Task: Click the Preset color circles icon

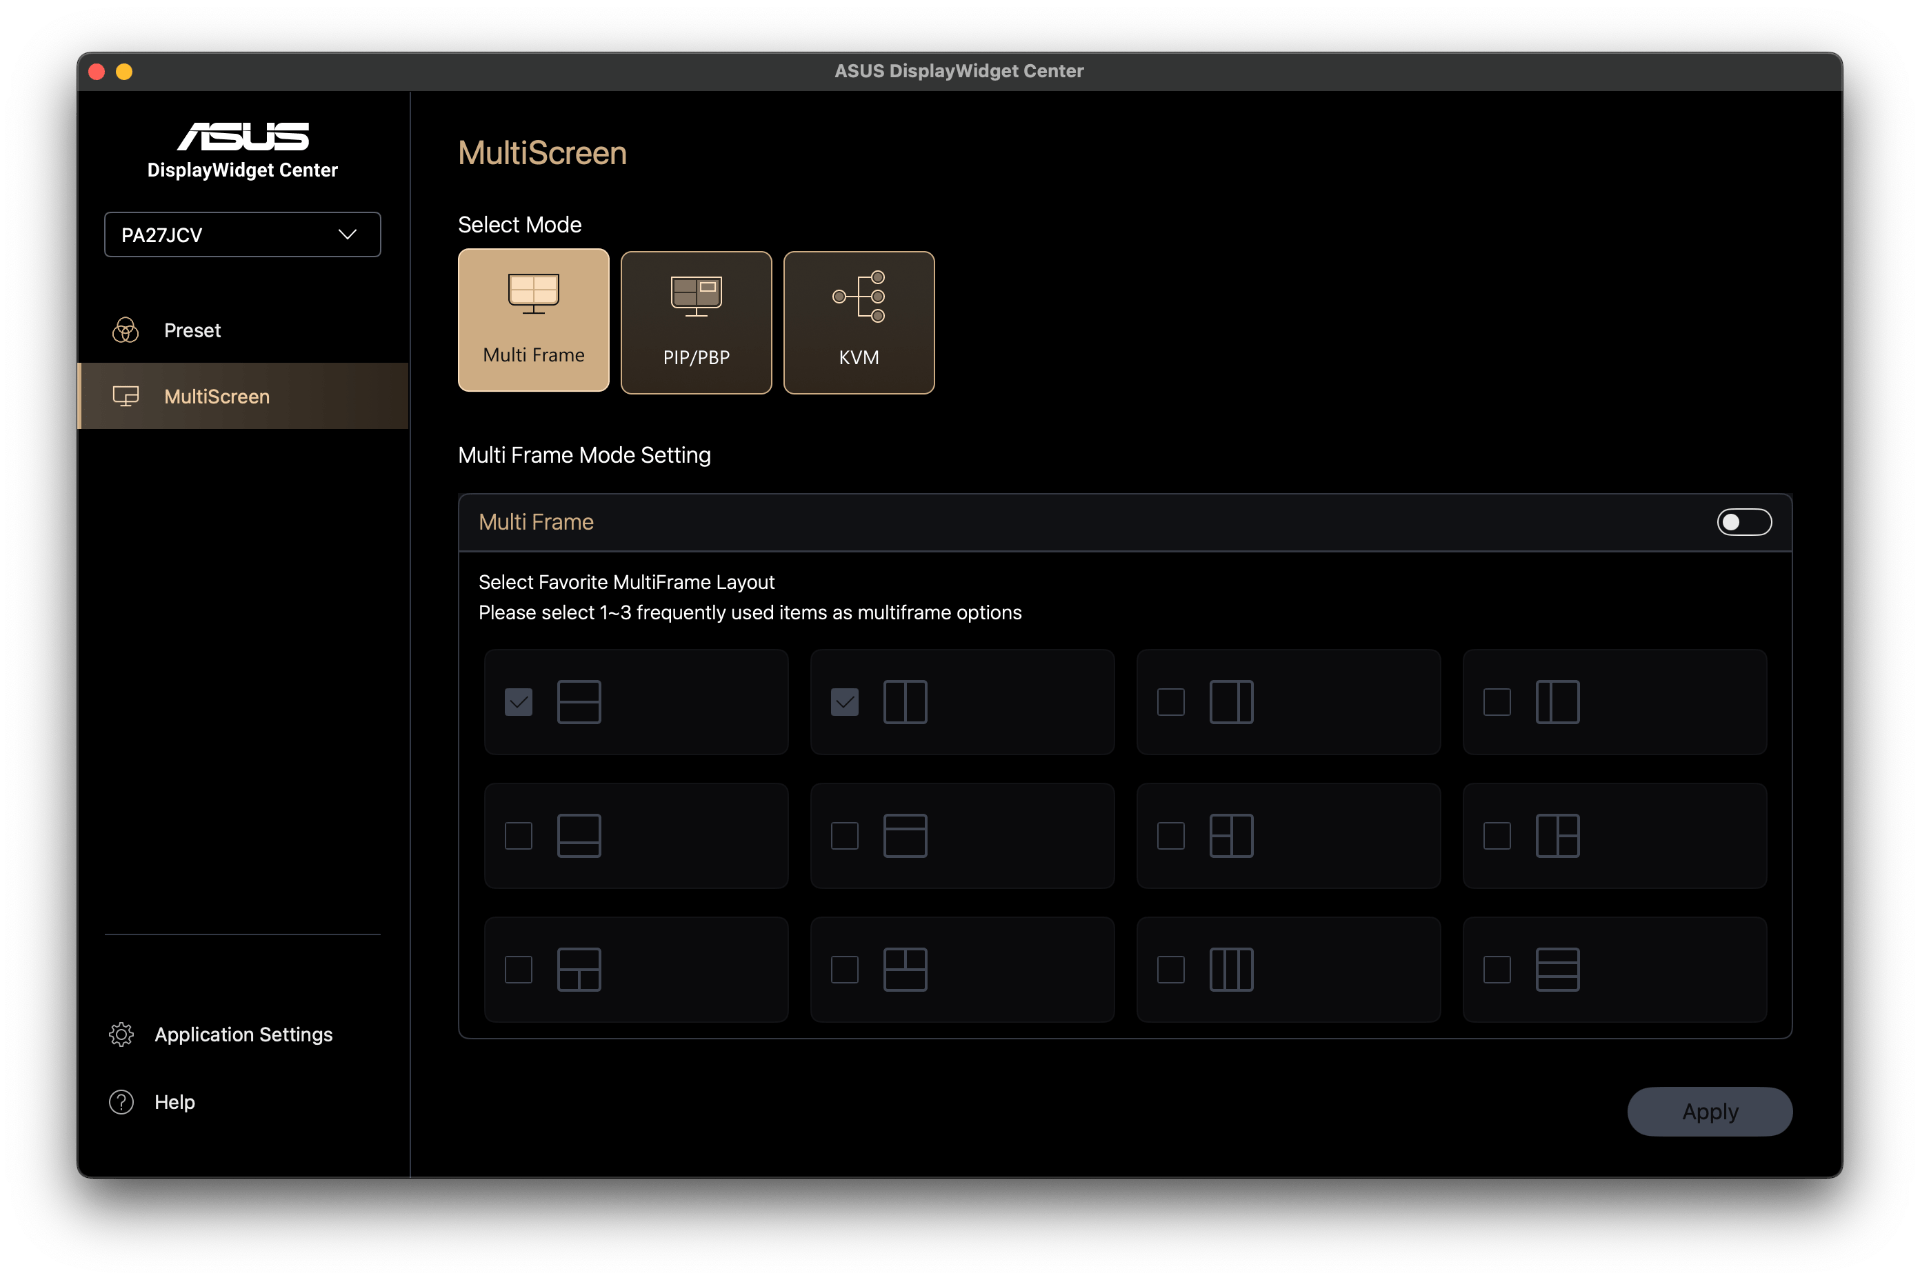Action: click(x=126, y=330)
